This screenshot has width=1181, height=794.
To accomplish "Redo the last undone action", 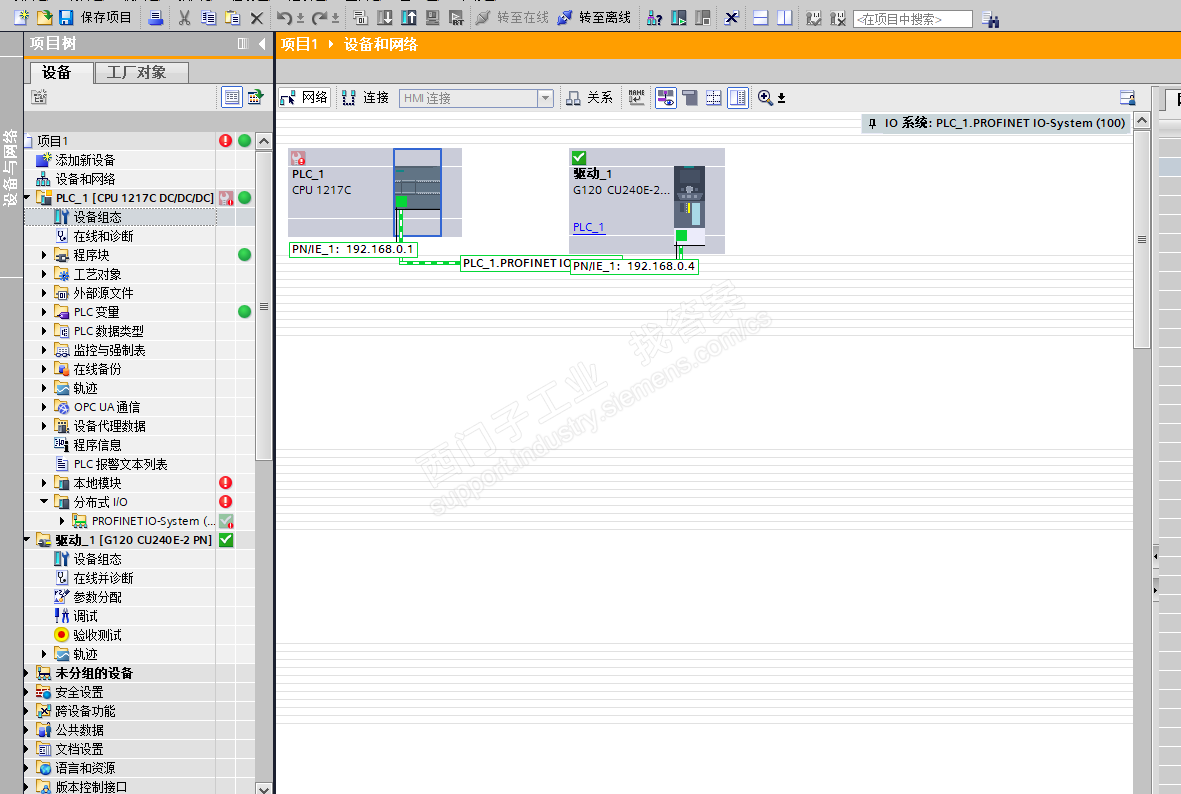I will [x=319, y=17].
